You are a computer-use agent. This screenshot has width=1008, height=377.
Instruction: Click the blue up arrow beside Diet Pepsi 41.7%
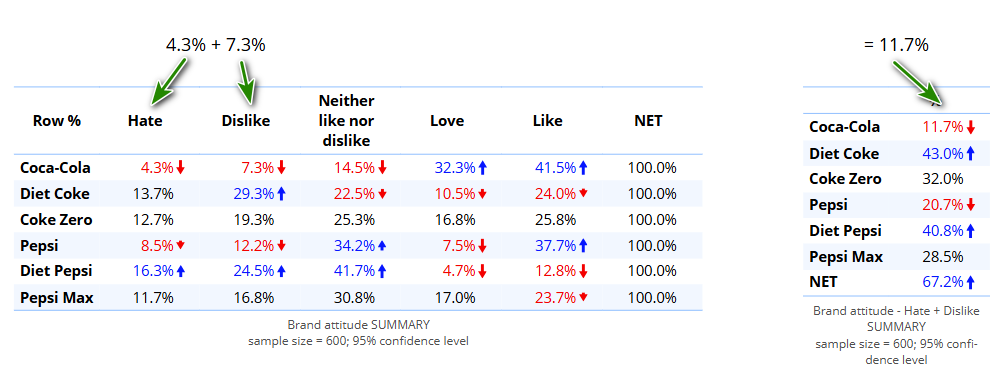(x=382, y=271)
